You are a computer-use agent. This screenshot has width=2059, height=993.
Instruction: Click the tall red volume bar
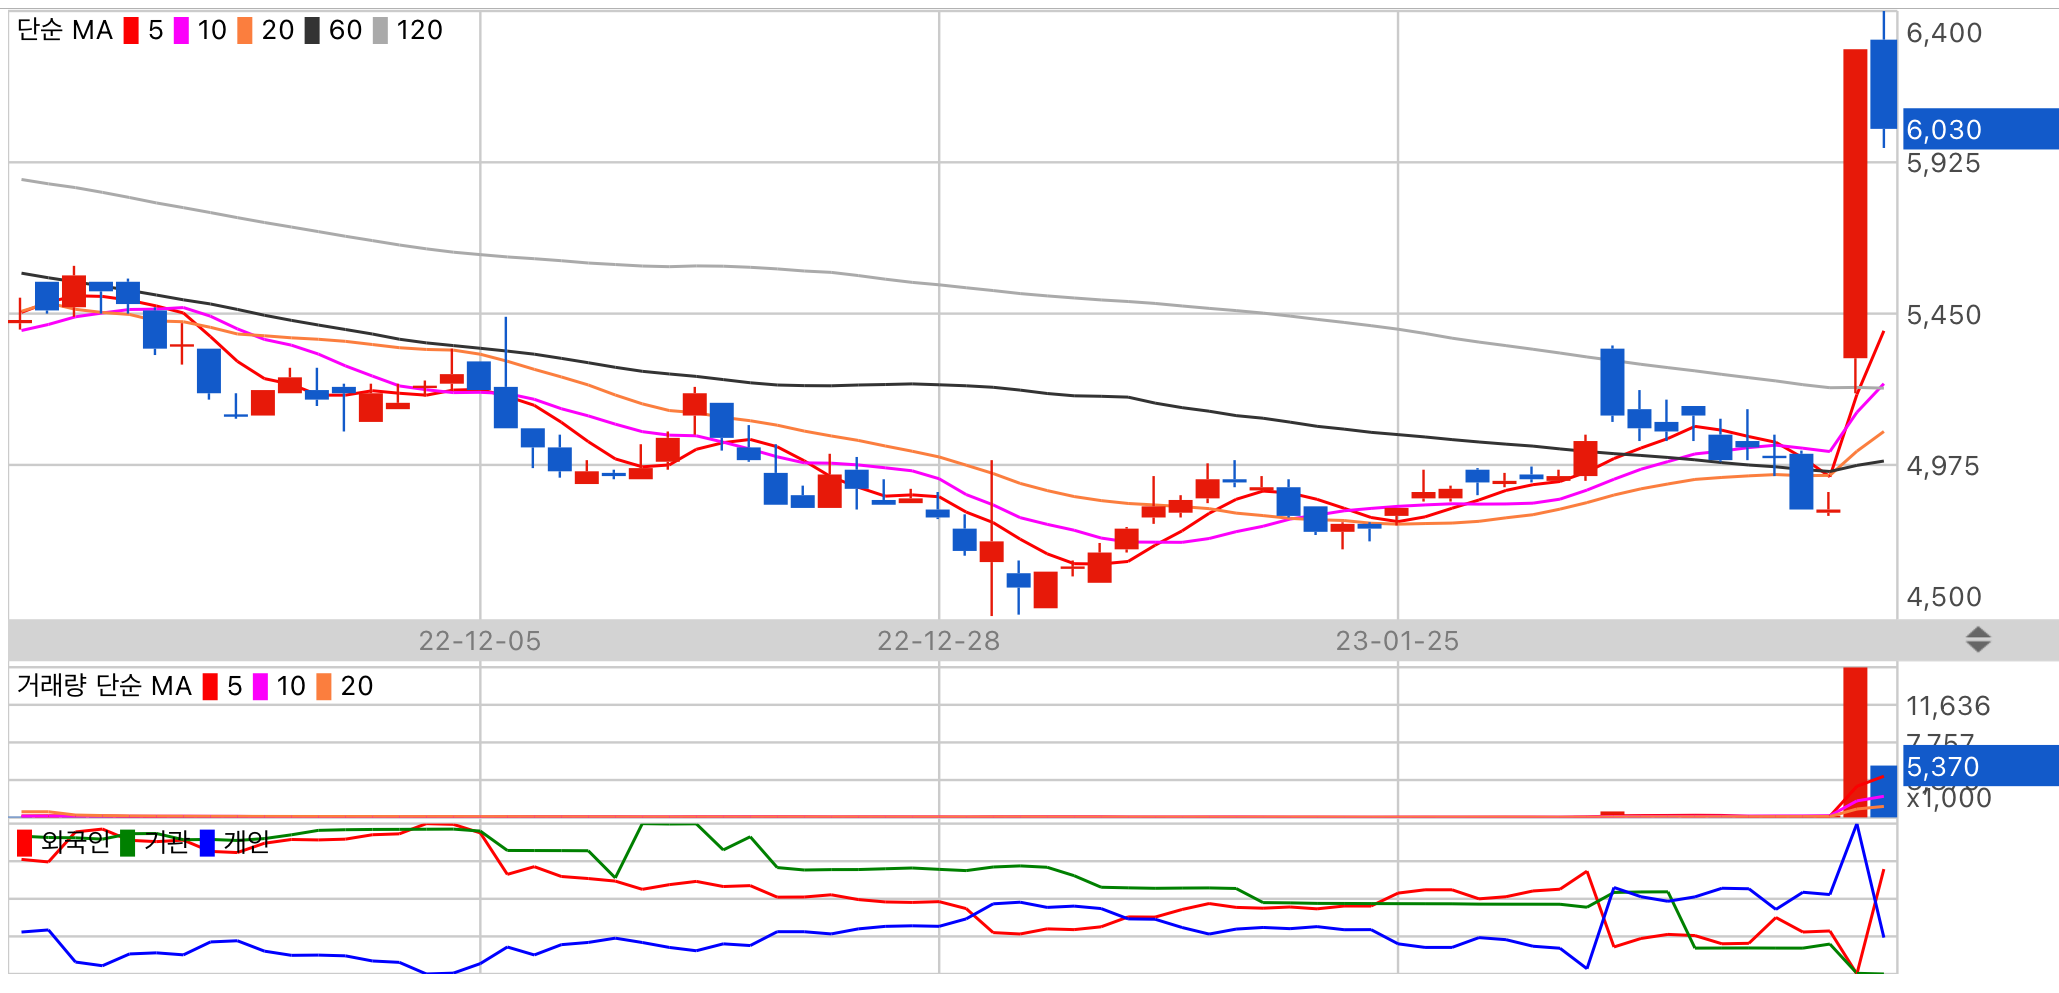[x=1855, y=742]
